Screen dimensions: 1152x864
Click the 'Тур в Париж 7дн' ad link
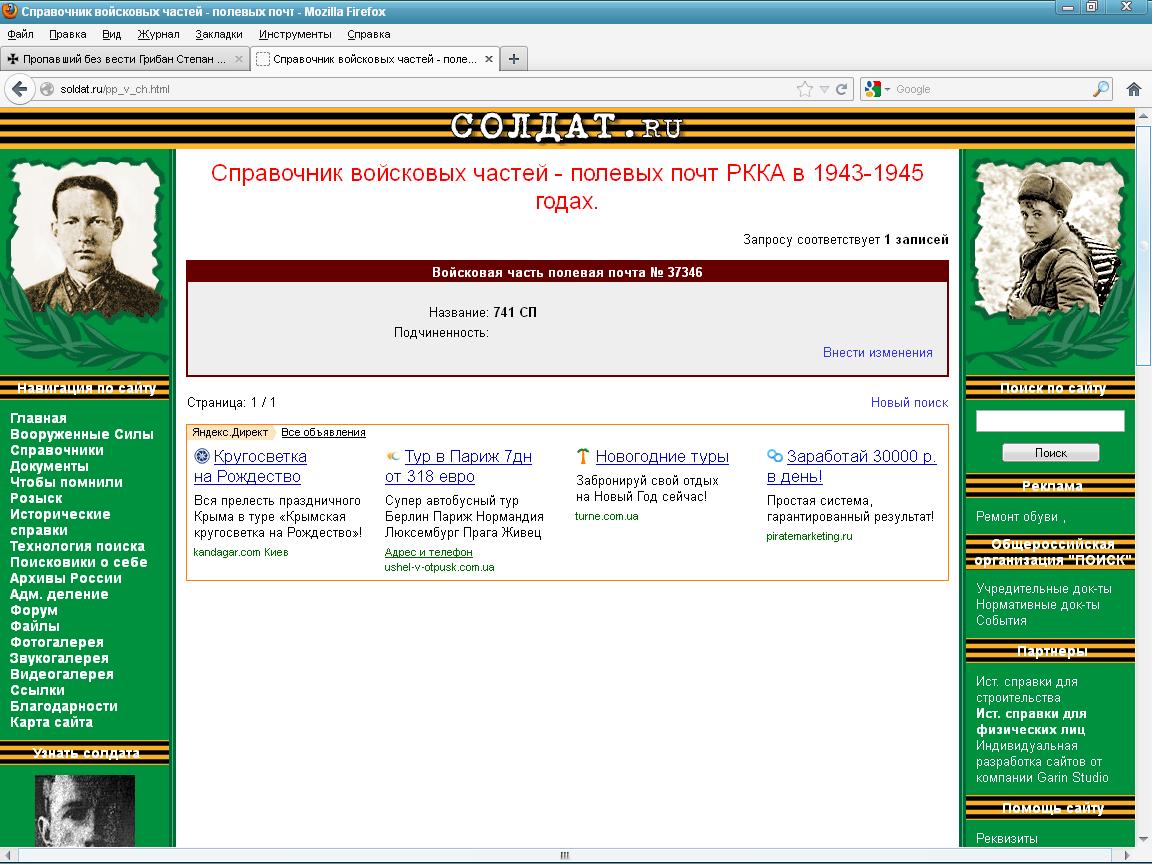pyautogui.click(x=467, y=457)
